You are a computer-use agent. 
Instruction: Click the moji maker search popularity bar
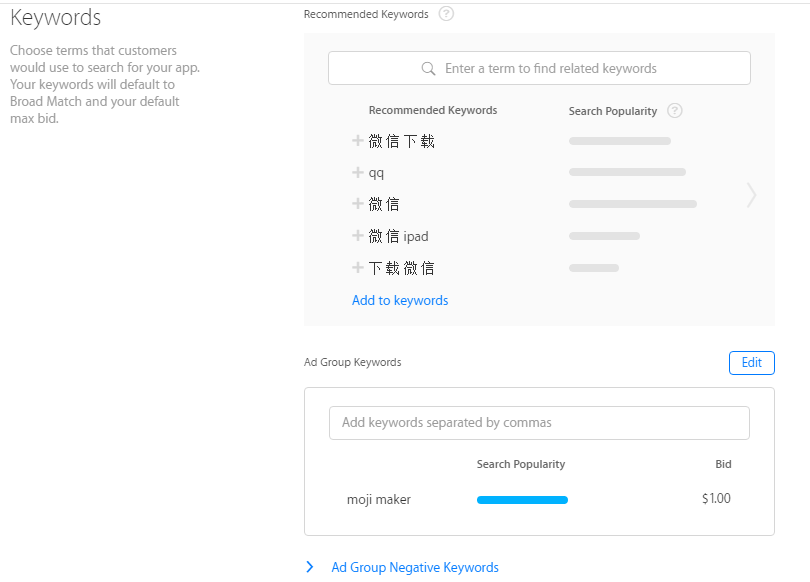pyautogui.click(x=522, y=500)
